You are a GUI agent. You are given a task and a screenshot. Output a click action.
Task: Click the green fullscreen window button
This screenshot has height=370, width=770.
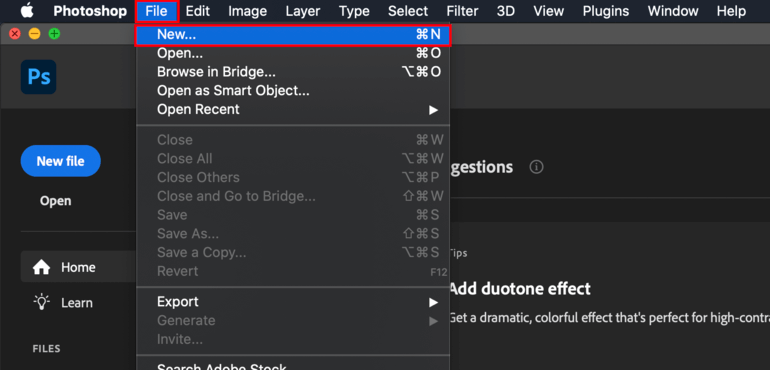click(55, 34)
